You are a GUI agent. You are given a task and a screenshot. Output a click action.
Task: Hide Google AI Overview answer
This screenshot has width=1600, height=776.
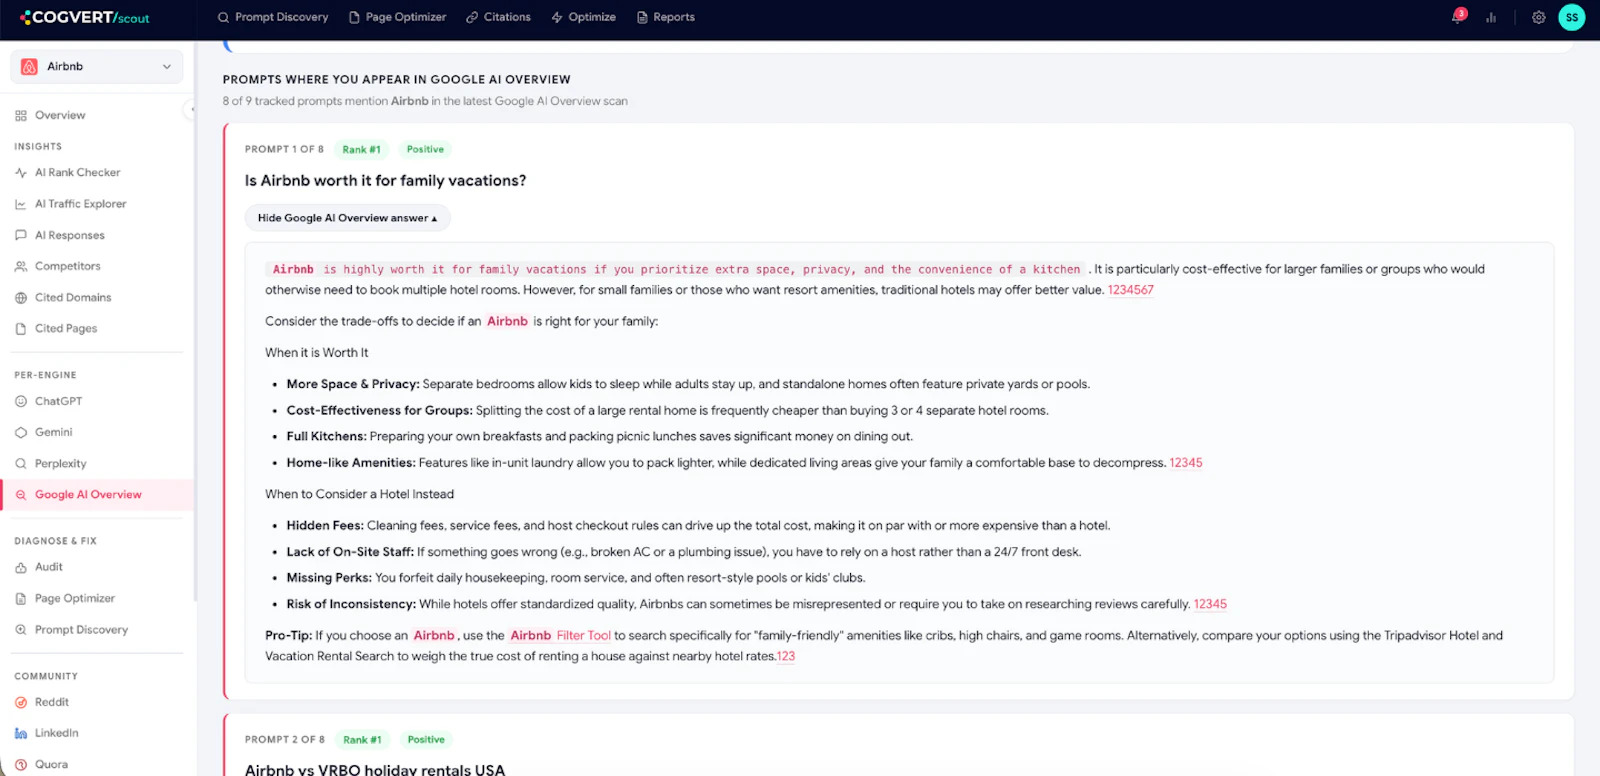tap(347, 218)
